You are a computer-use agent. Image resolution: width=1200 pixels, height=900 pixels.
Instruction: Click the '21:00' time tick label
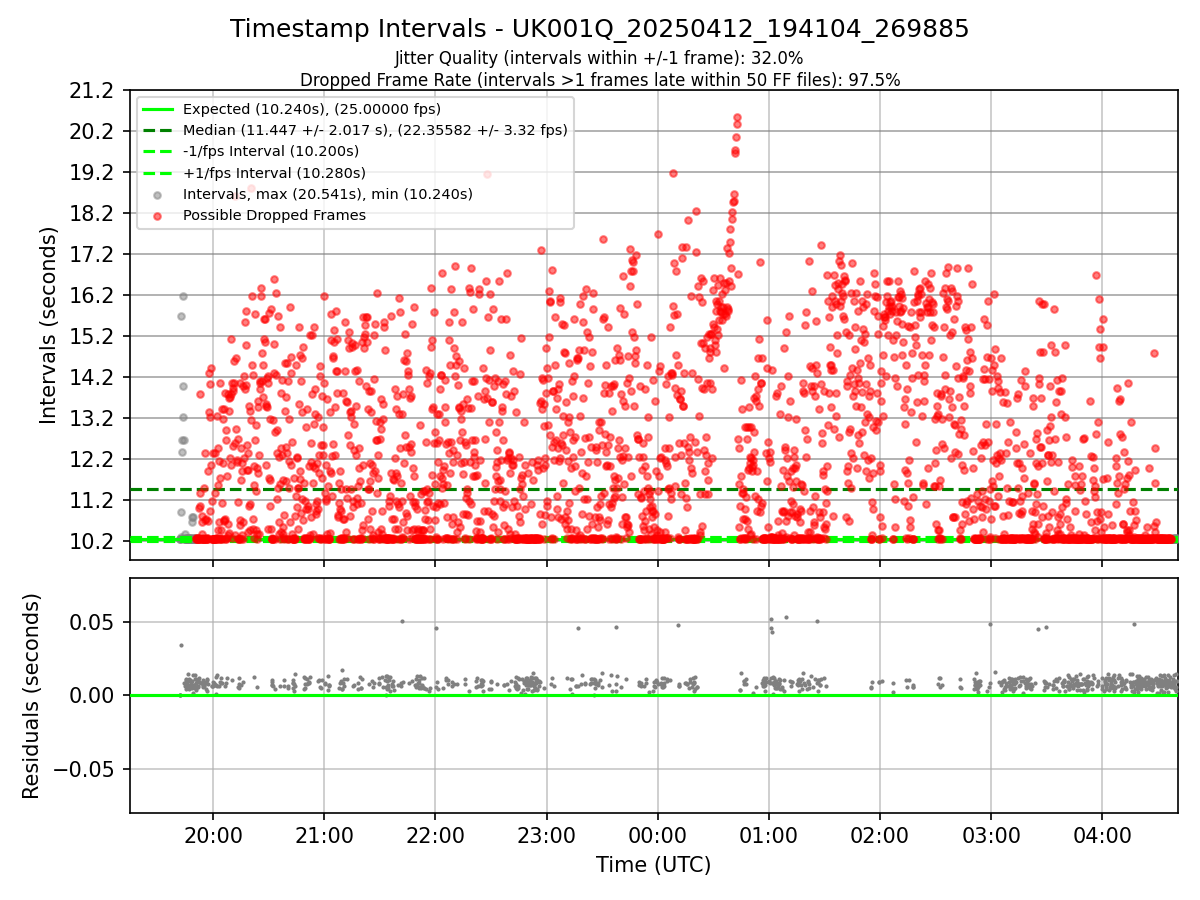pyautogui.click(x=324, y=834)
